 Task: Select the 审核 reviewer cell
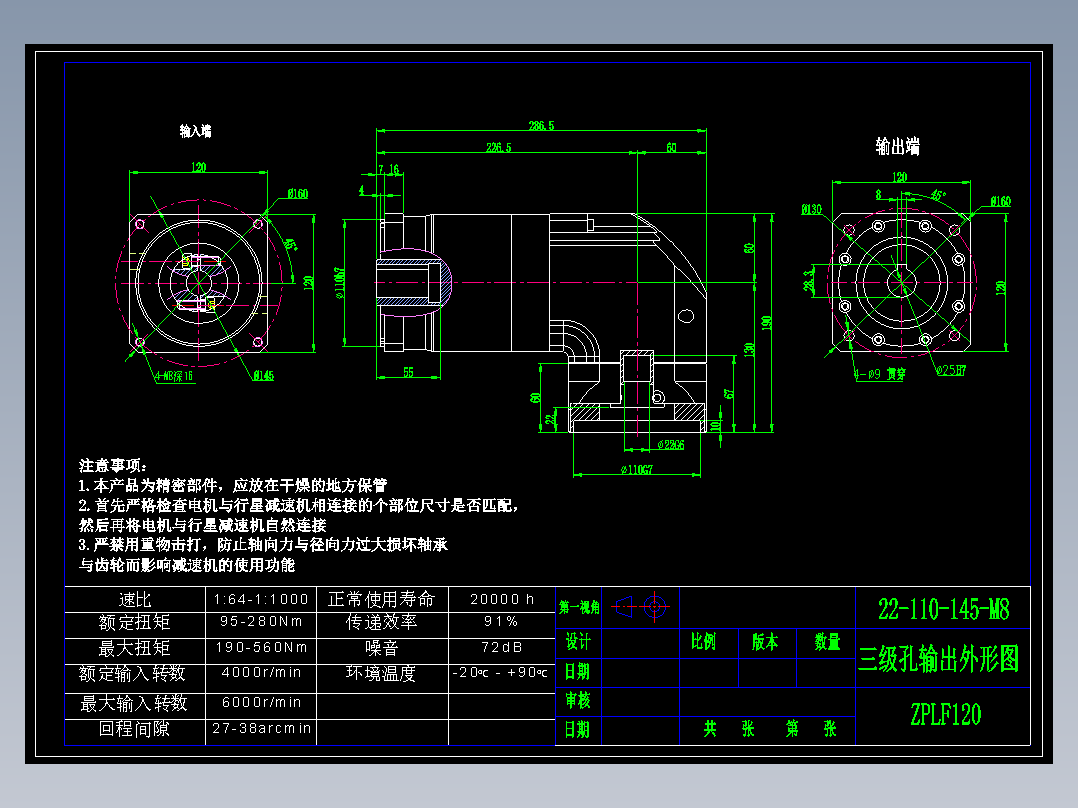[580, 698]
